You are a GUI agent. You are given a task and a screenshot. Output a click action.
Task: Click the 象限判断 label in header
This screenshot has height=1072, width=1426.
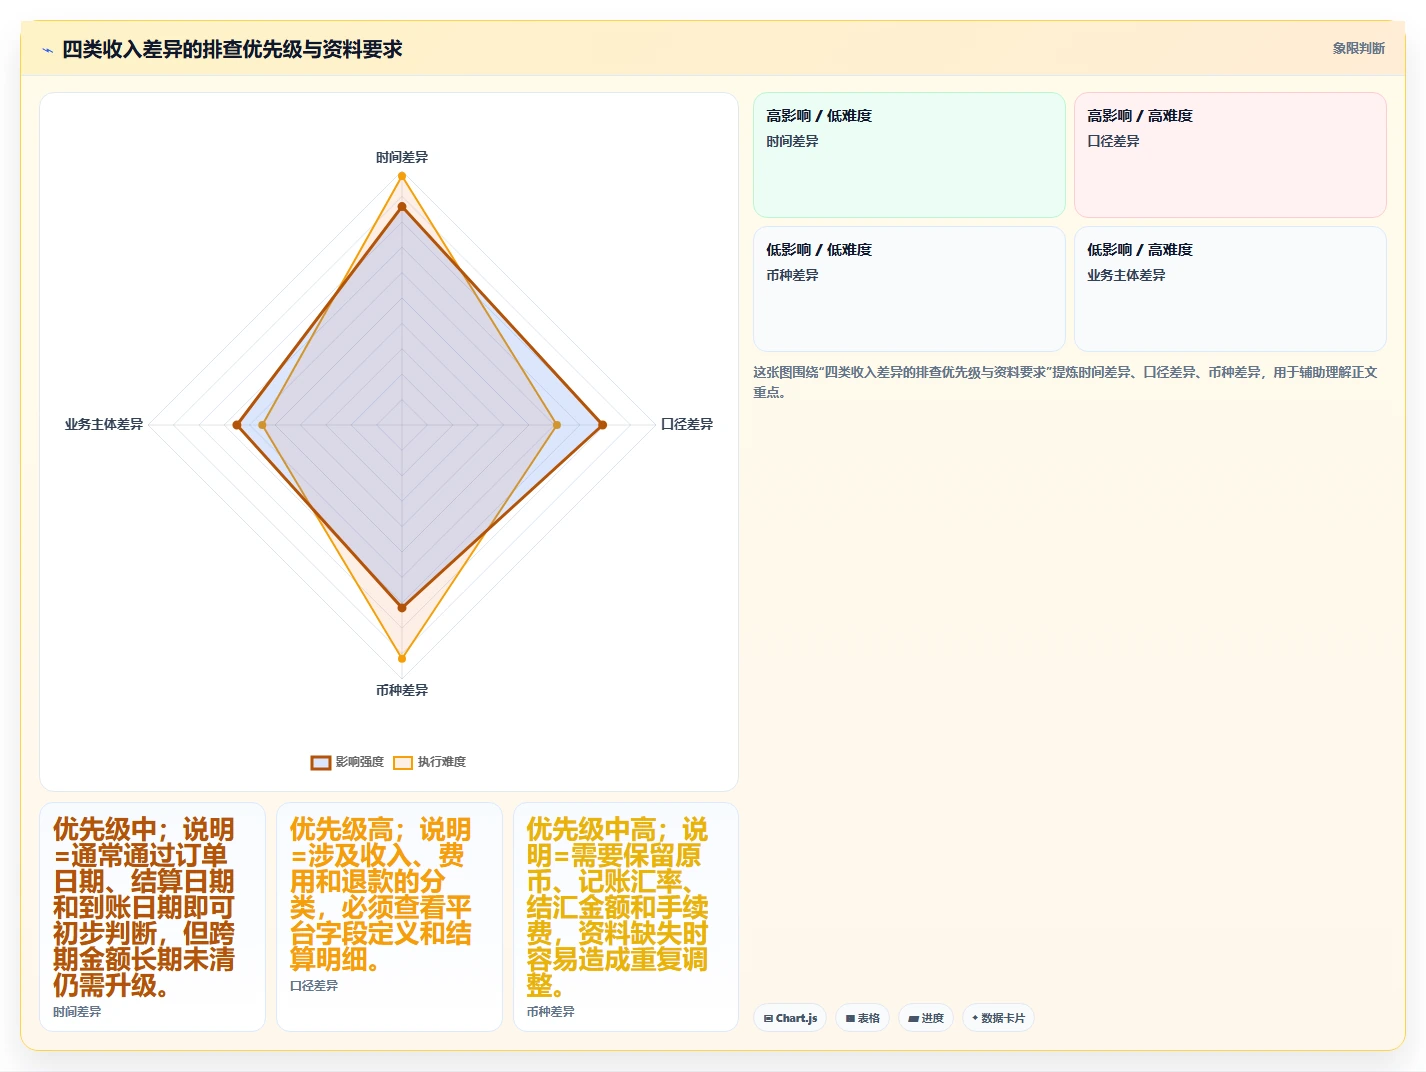coord(1358,48)
